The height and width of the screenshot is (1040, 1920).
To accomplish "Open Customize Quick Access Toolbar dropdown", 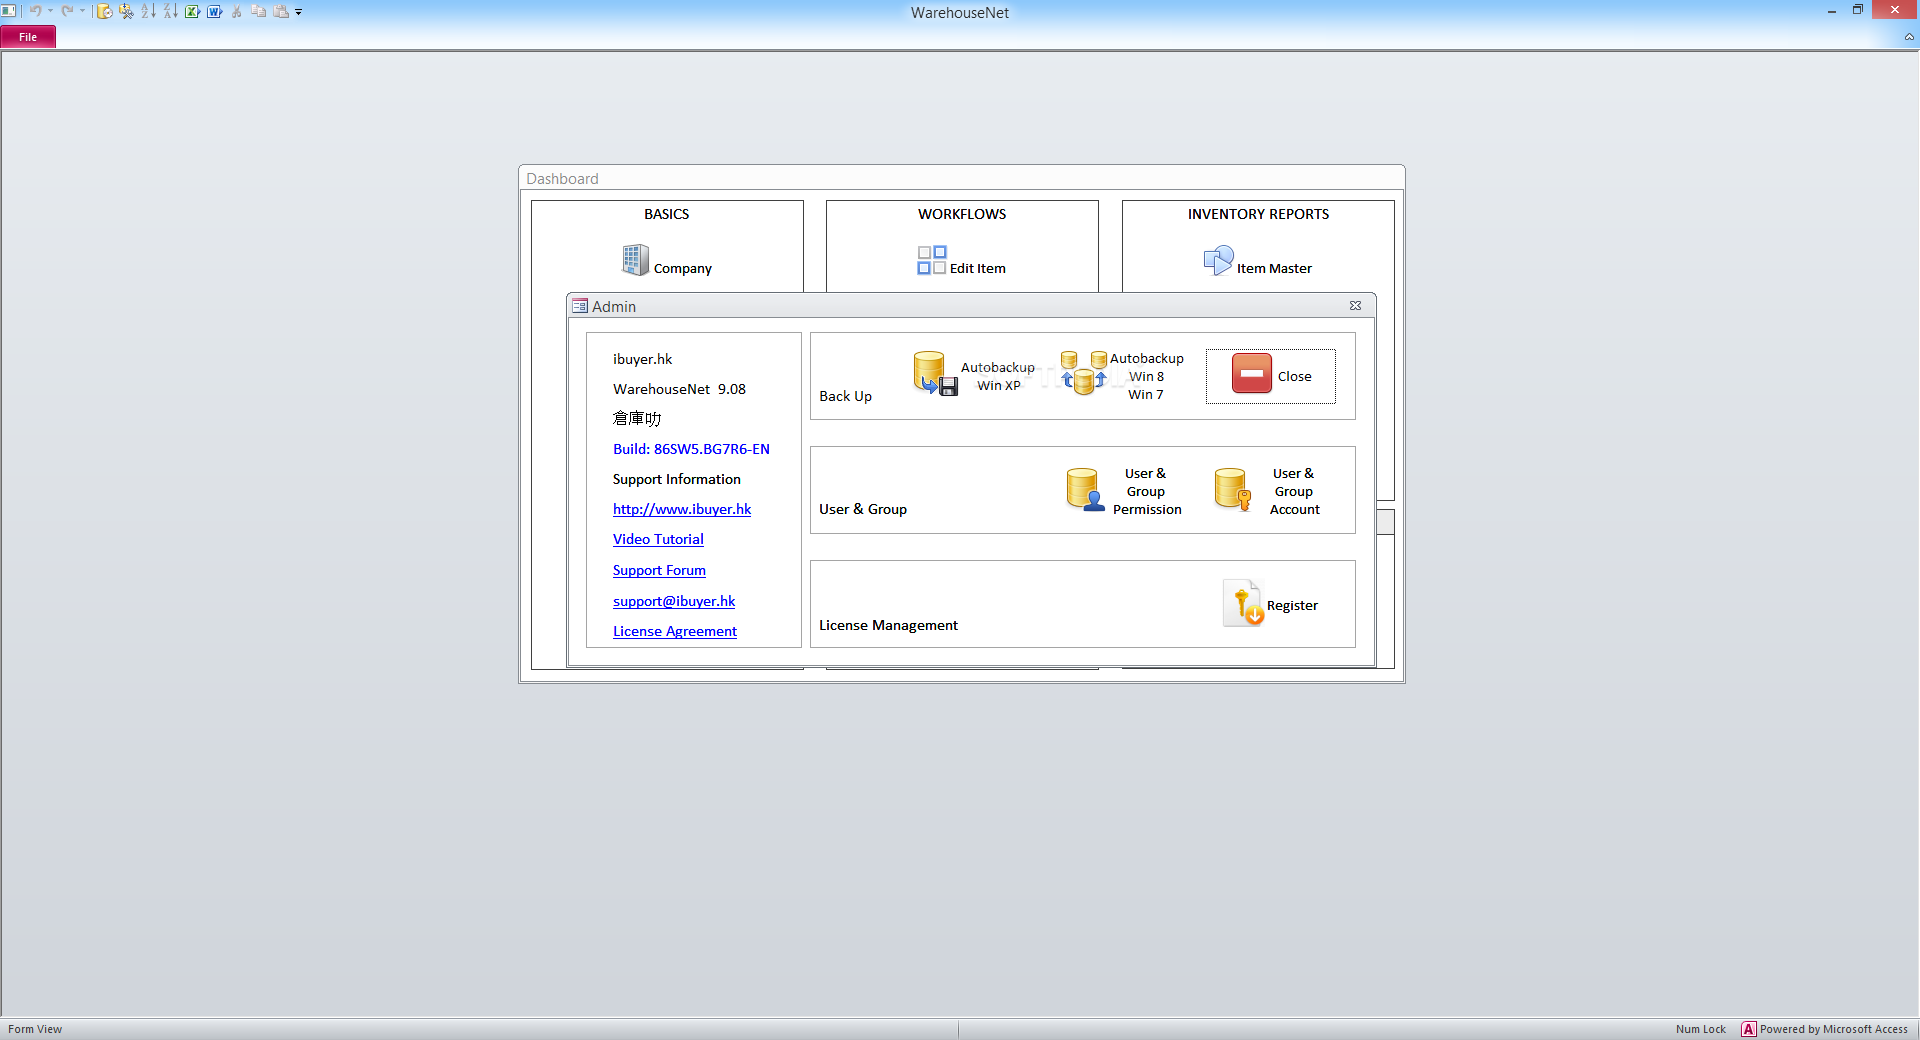I will coord(298,12).
